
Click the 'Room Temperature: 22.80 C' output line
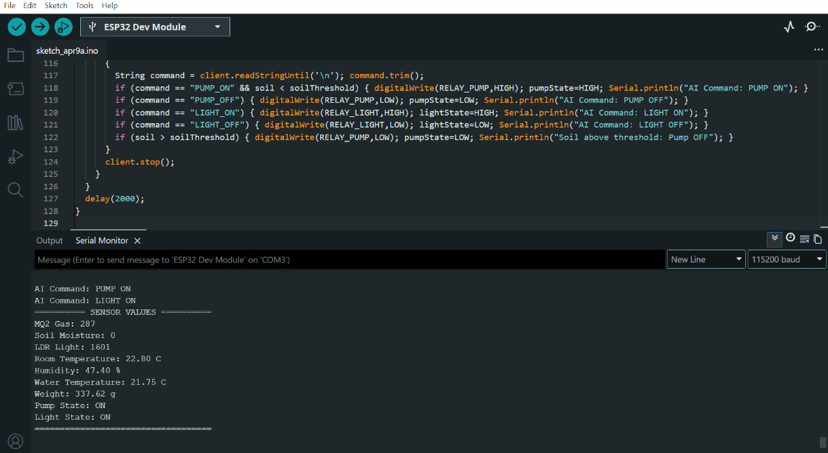98,358
